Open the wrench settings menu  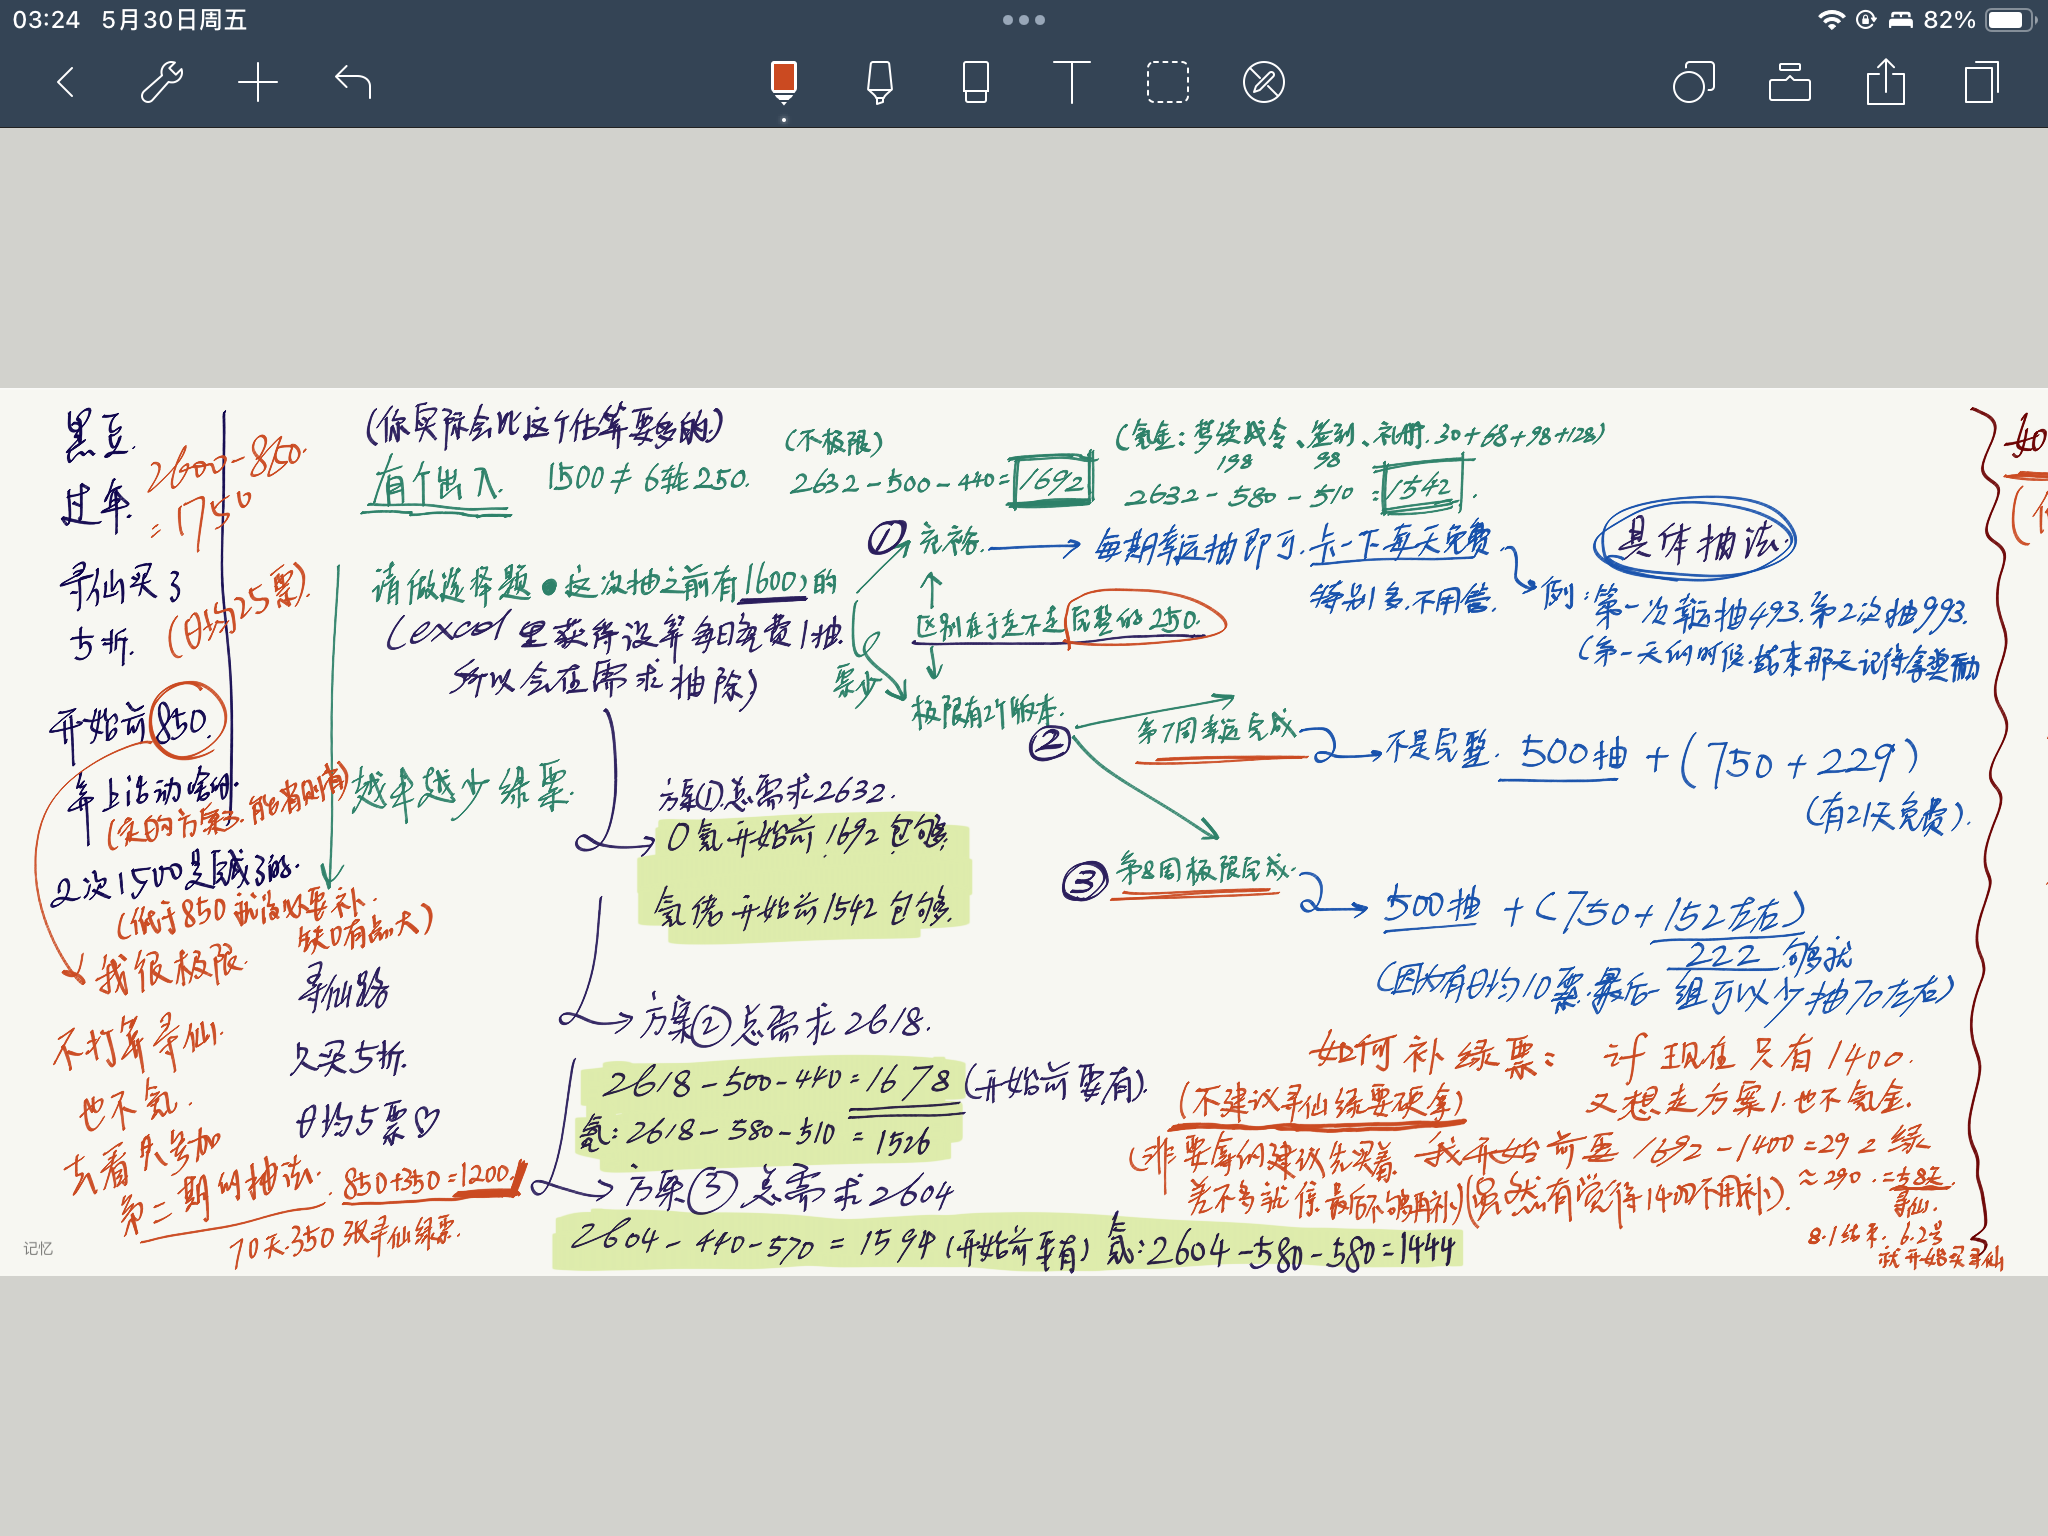(161, 82)
